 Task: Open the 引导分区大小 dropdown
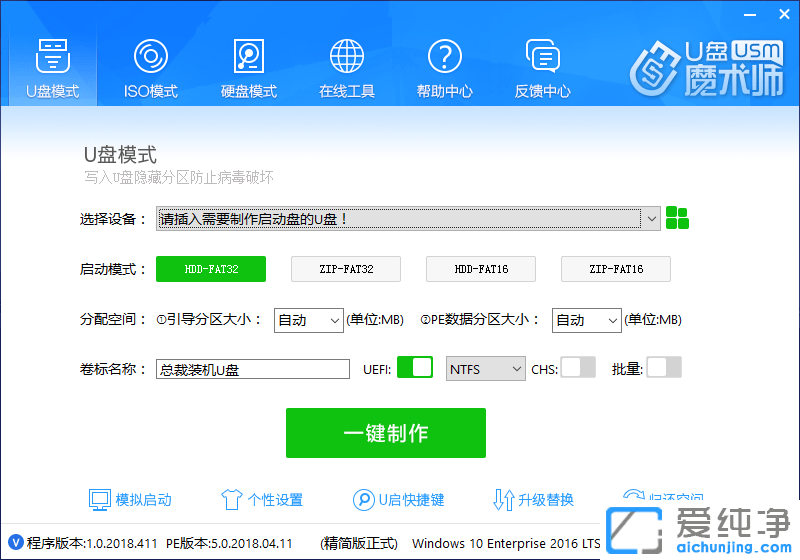point(308,320)
